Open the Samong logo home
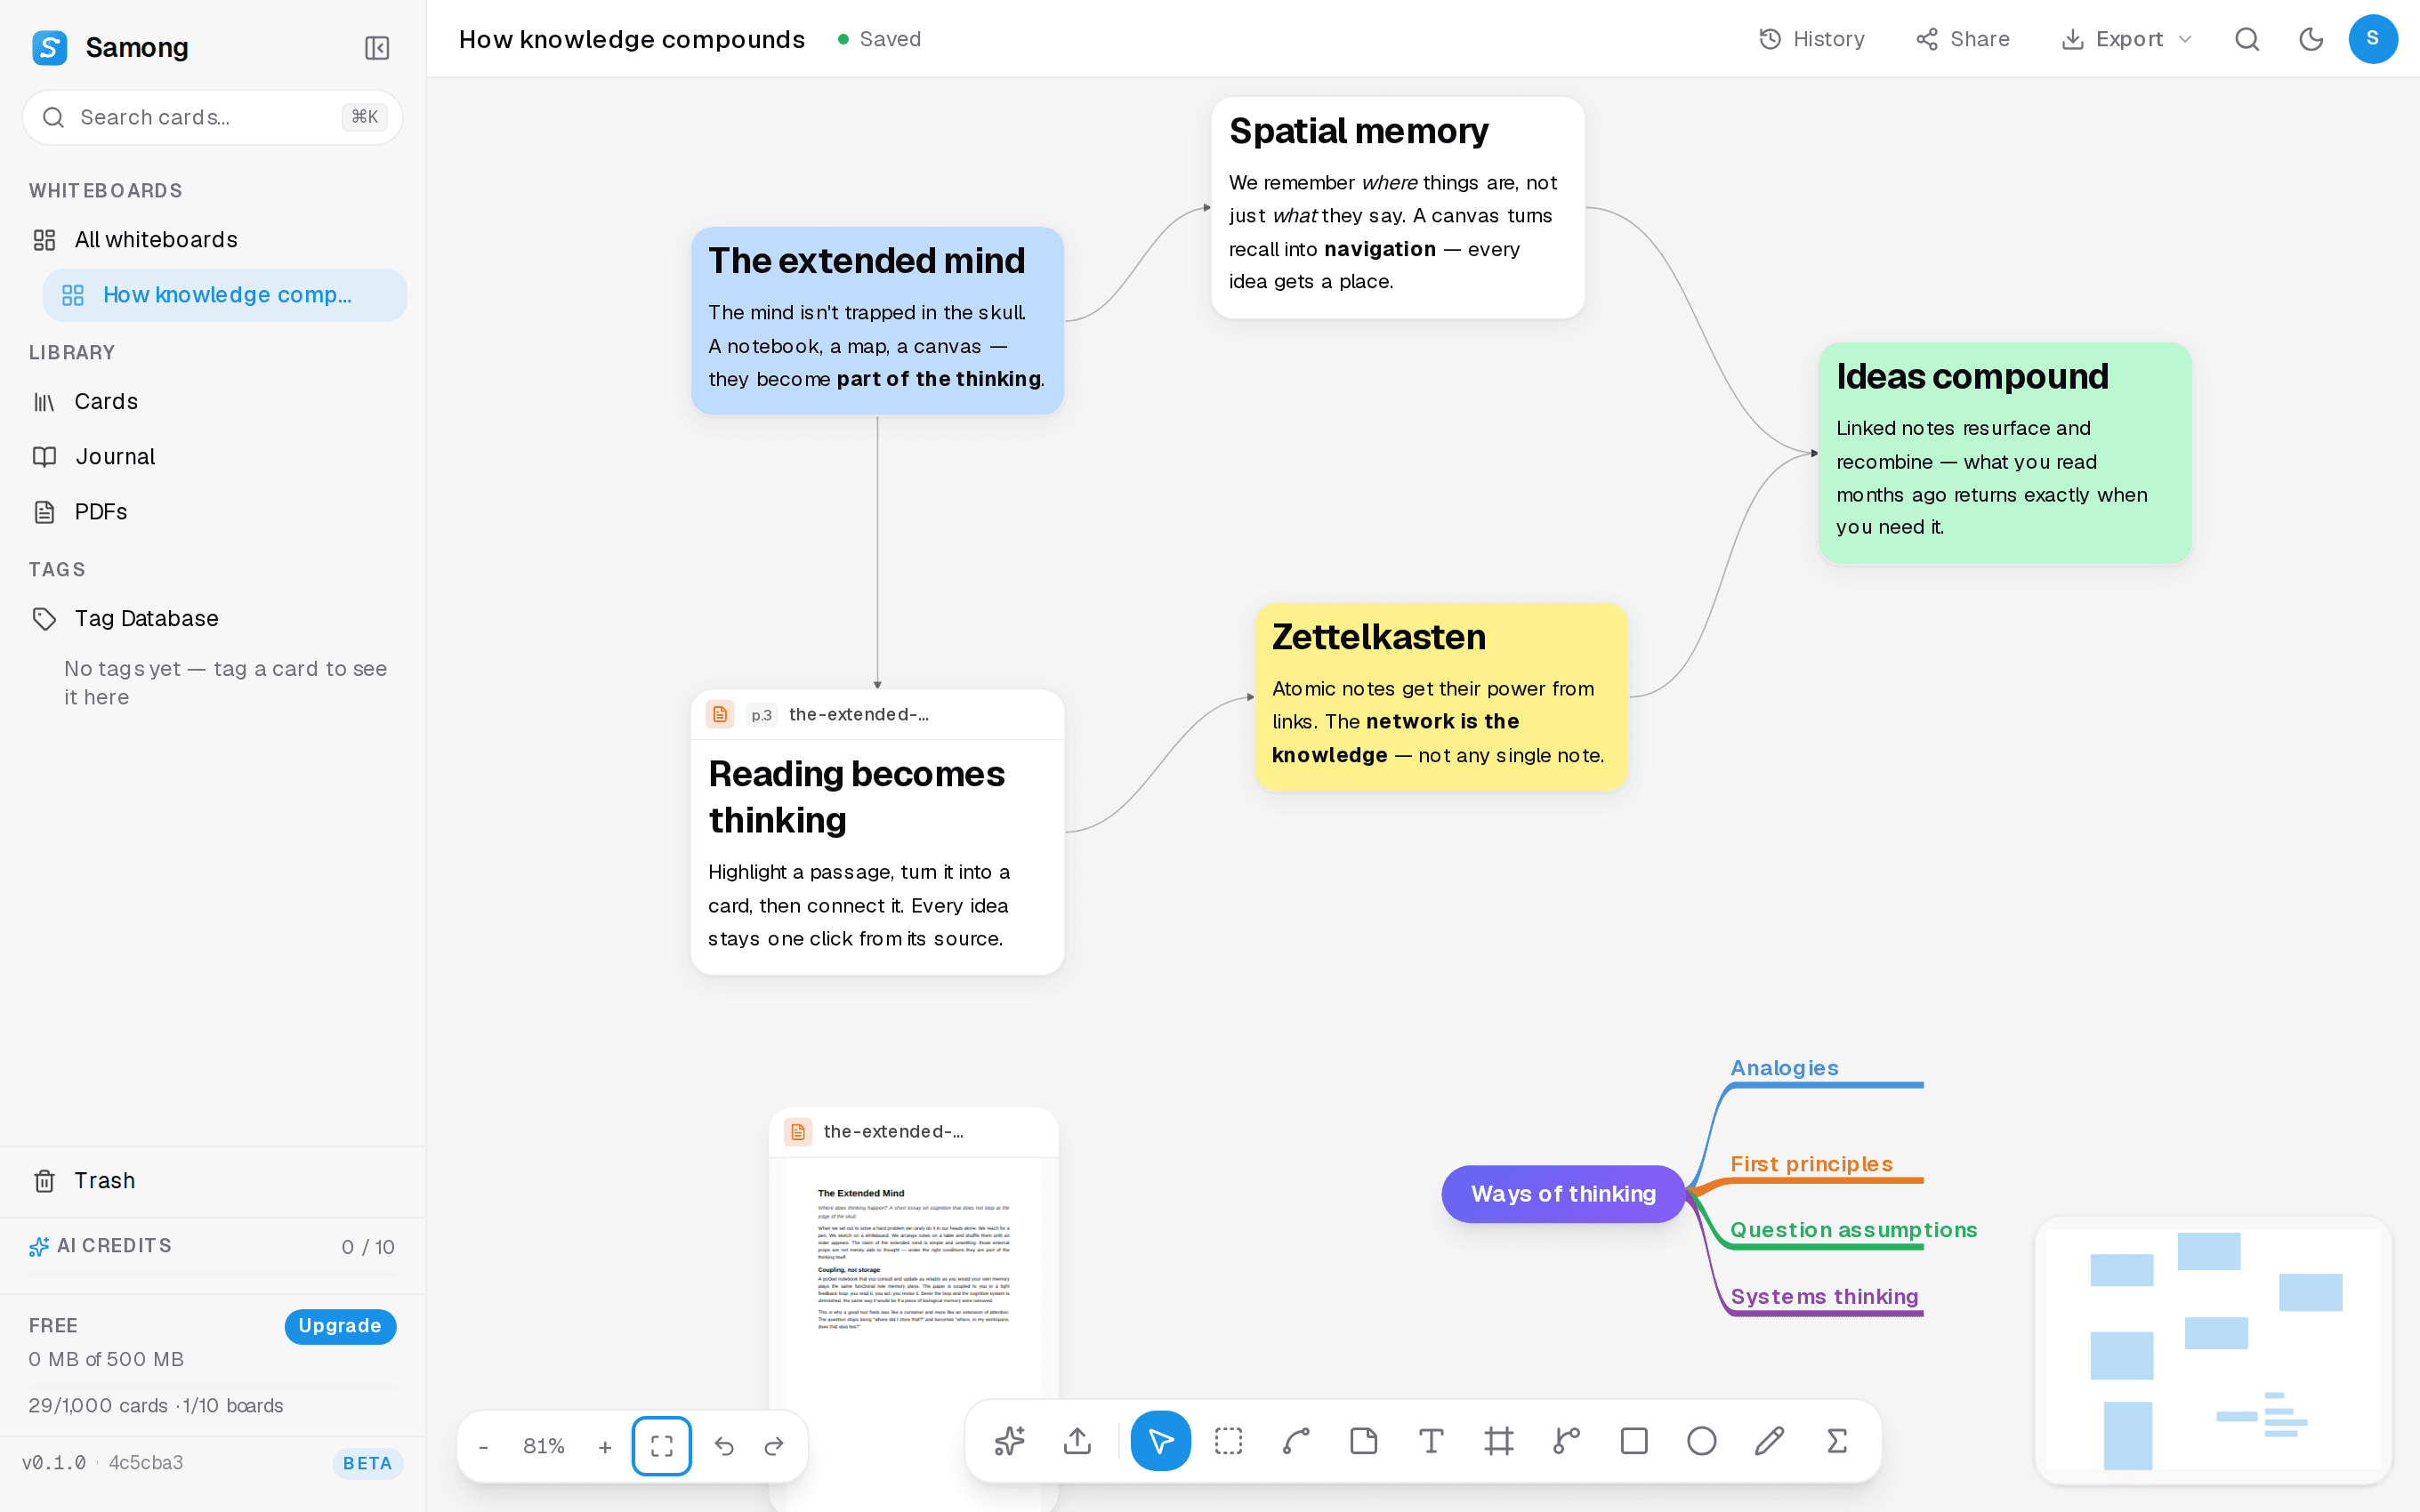The width and height of the screenshot is (2420, 1512). (x=49, y=47)
